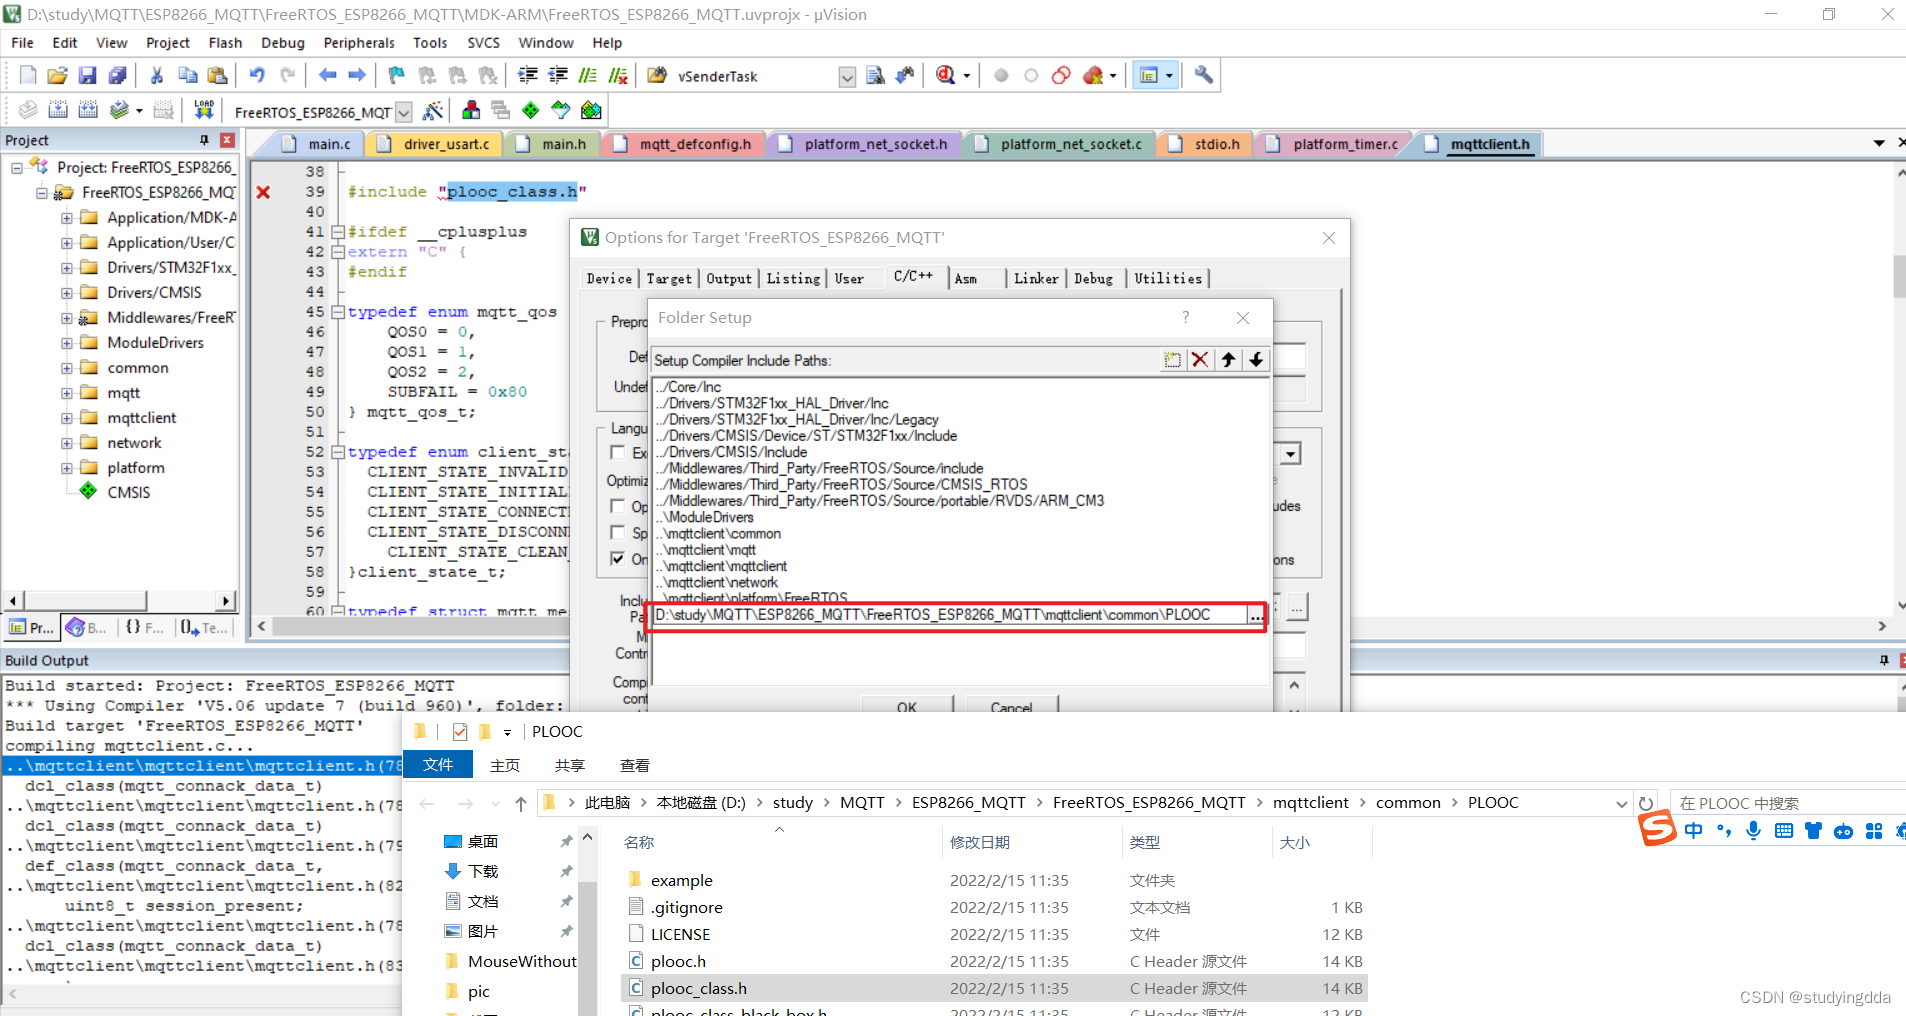The width and height of the screenshot is (1906, 1016).
Task: Insert breakpoint using the red circle icon
Action: [x=1001, y=75]
